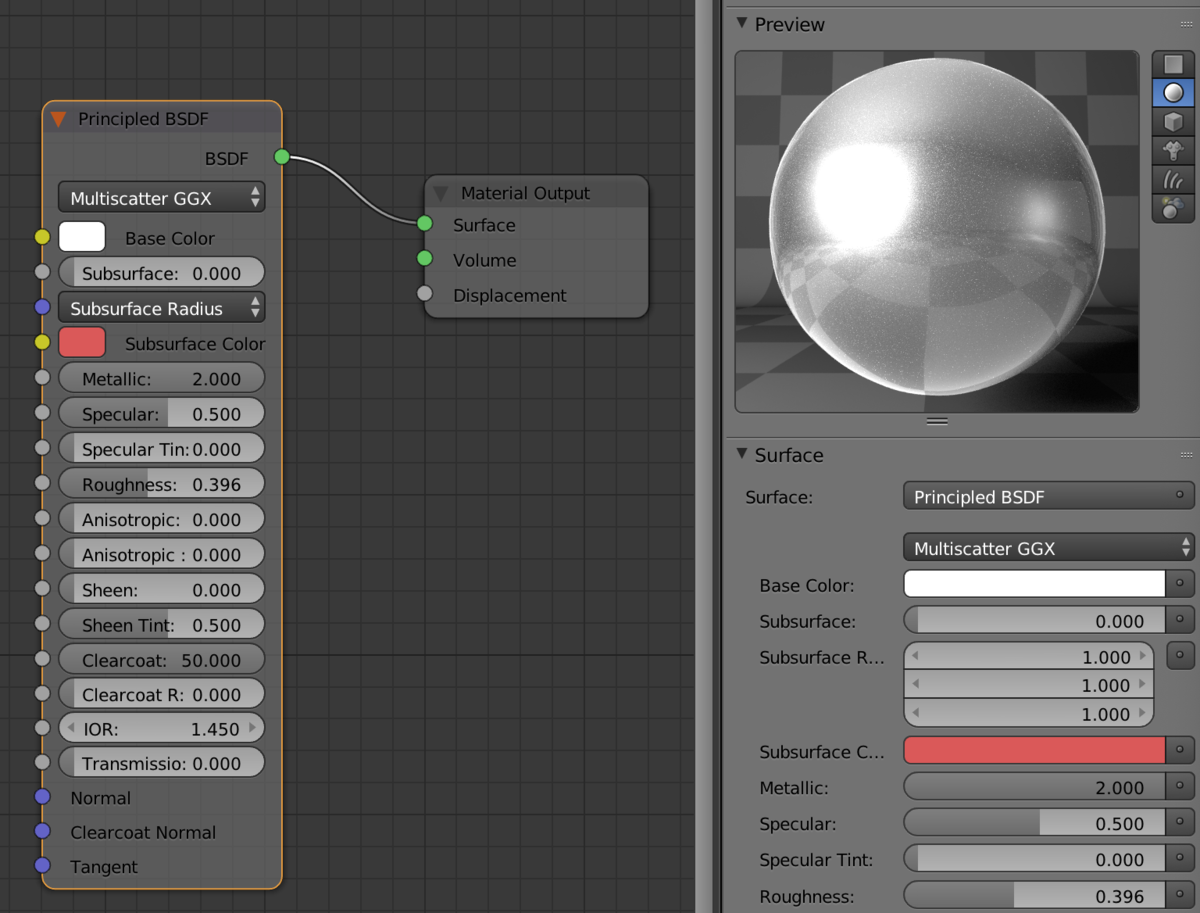Decrease IOR with the left arrow

(71, 728)
